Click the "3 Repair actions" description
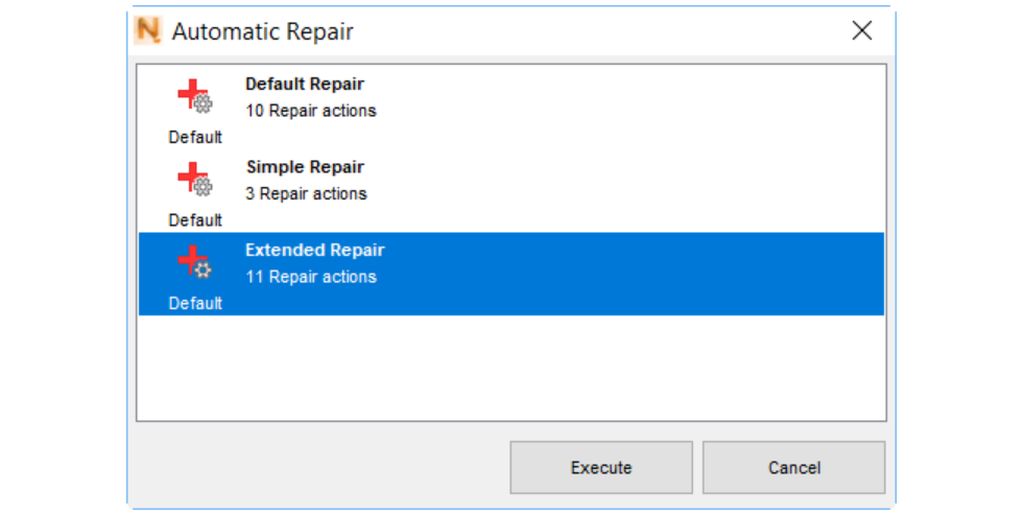The height and width of the screenshot is (515, 1024). pos(306,194)
